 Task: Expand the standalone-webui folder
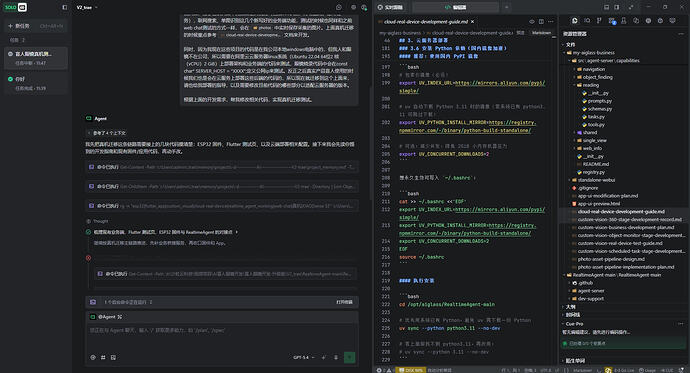click(592, 180)
